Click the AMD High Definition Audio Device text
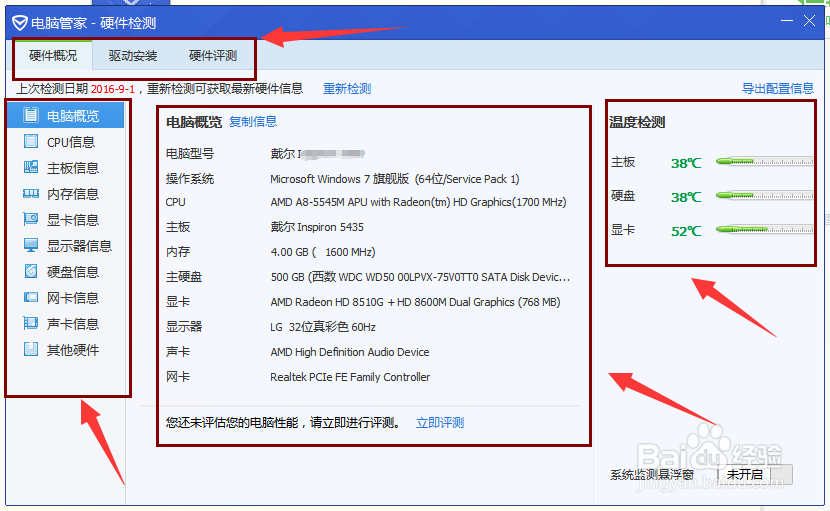The height and width of the screenshot is (511, 830). tap(350, 352)
